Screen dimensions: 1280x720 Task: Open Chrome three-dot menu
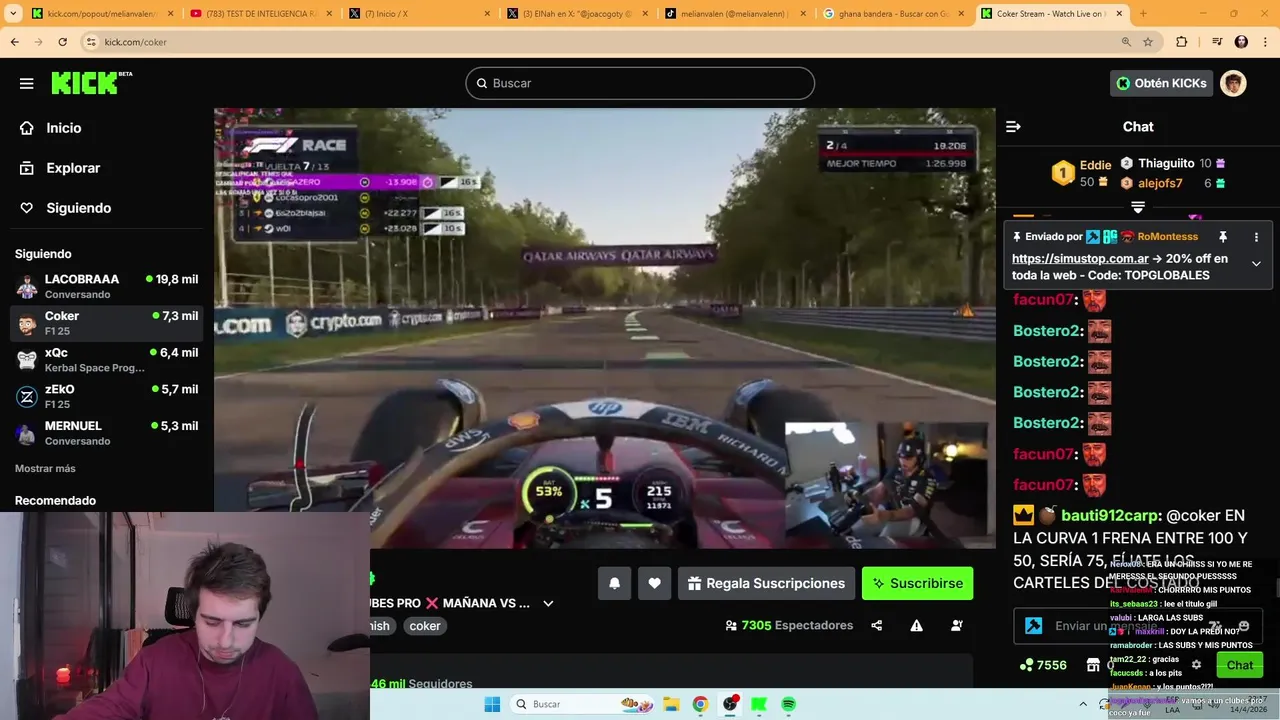point(1264,42)
